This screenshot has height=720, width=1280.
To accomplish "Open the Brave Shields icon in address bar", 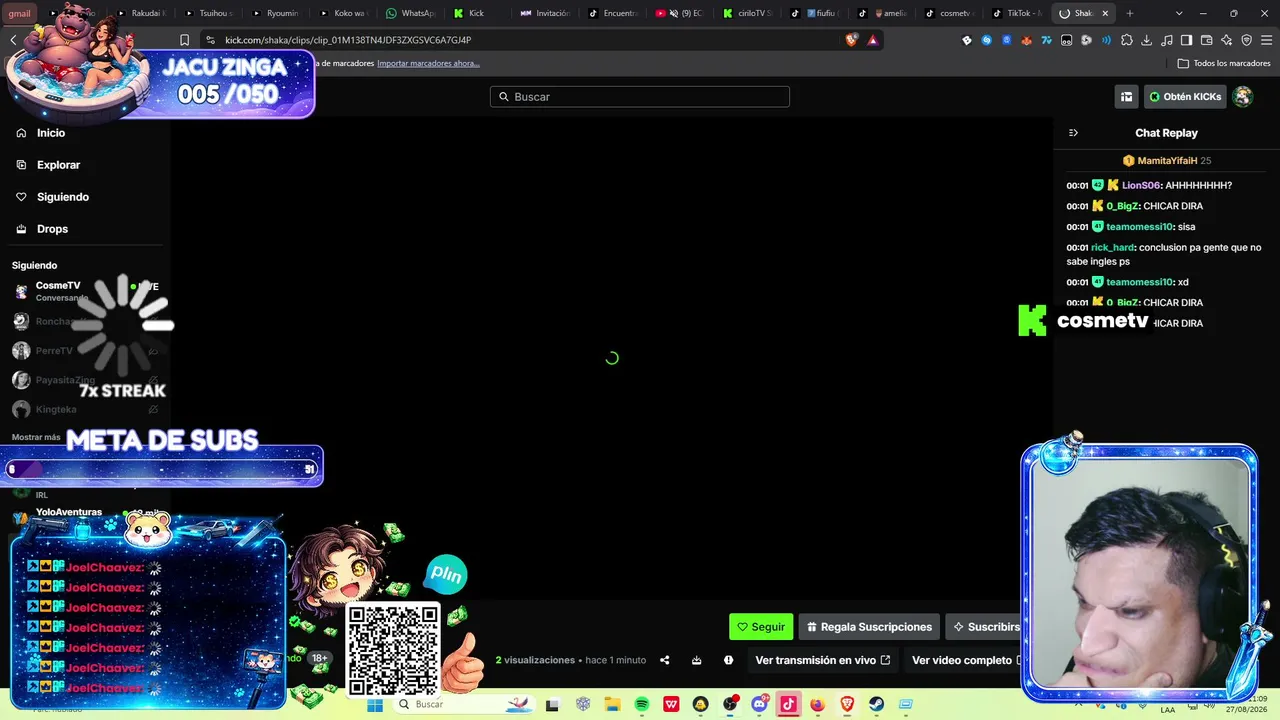I will pyautogui.click(x=852, y=40).
